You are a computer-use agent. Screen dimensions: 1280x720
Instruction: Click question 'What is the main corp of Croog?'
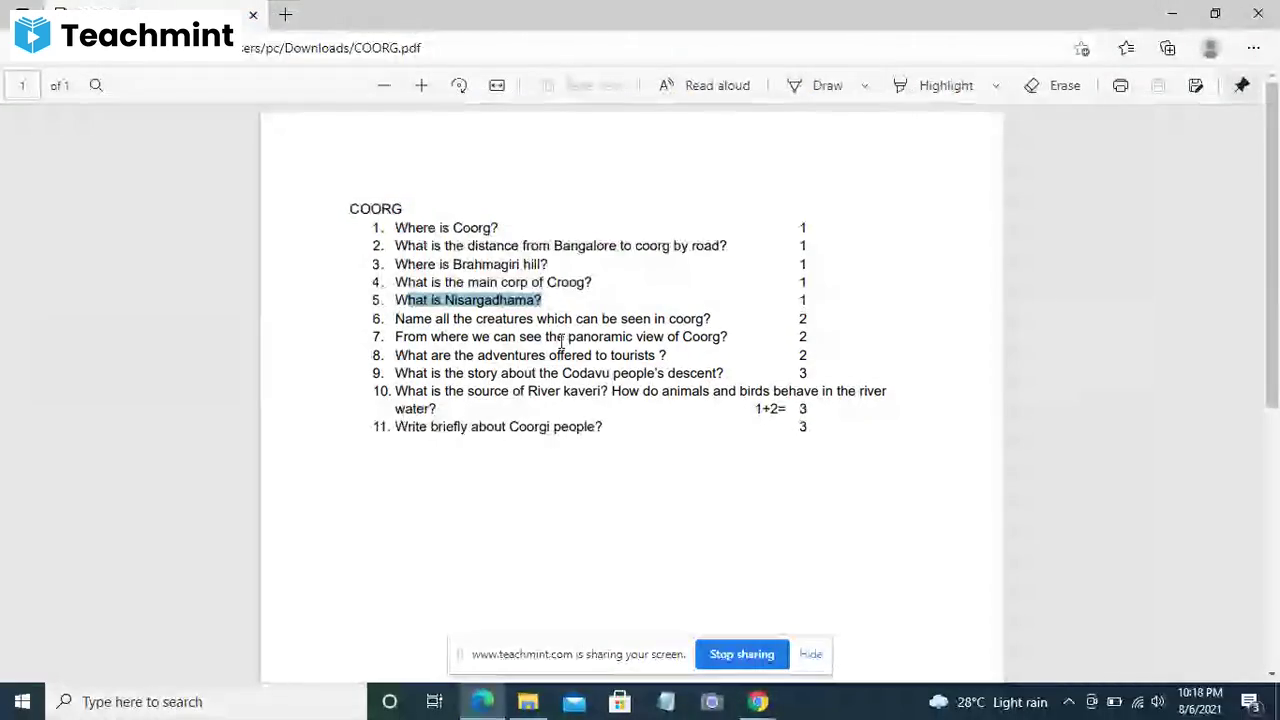tap(493, 282)
